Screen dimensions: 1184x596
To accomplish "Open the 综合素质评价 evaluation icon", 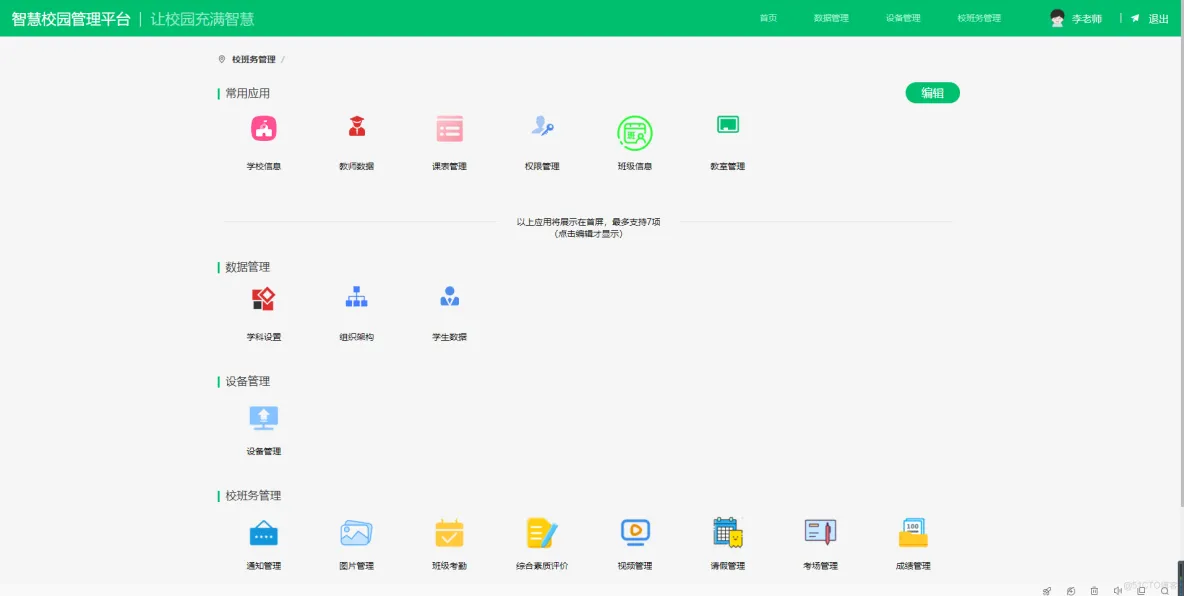I will click(x=542, y=533).
